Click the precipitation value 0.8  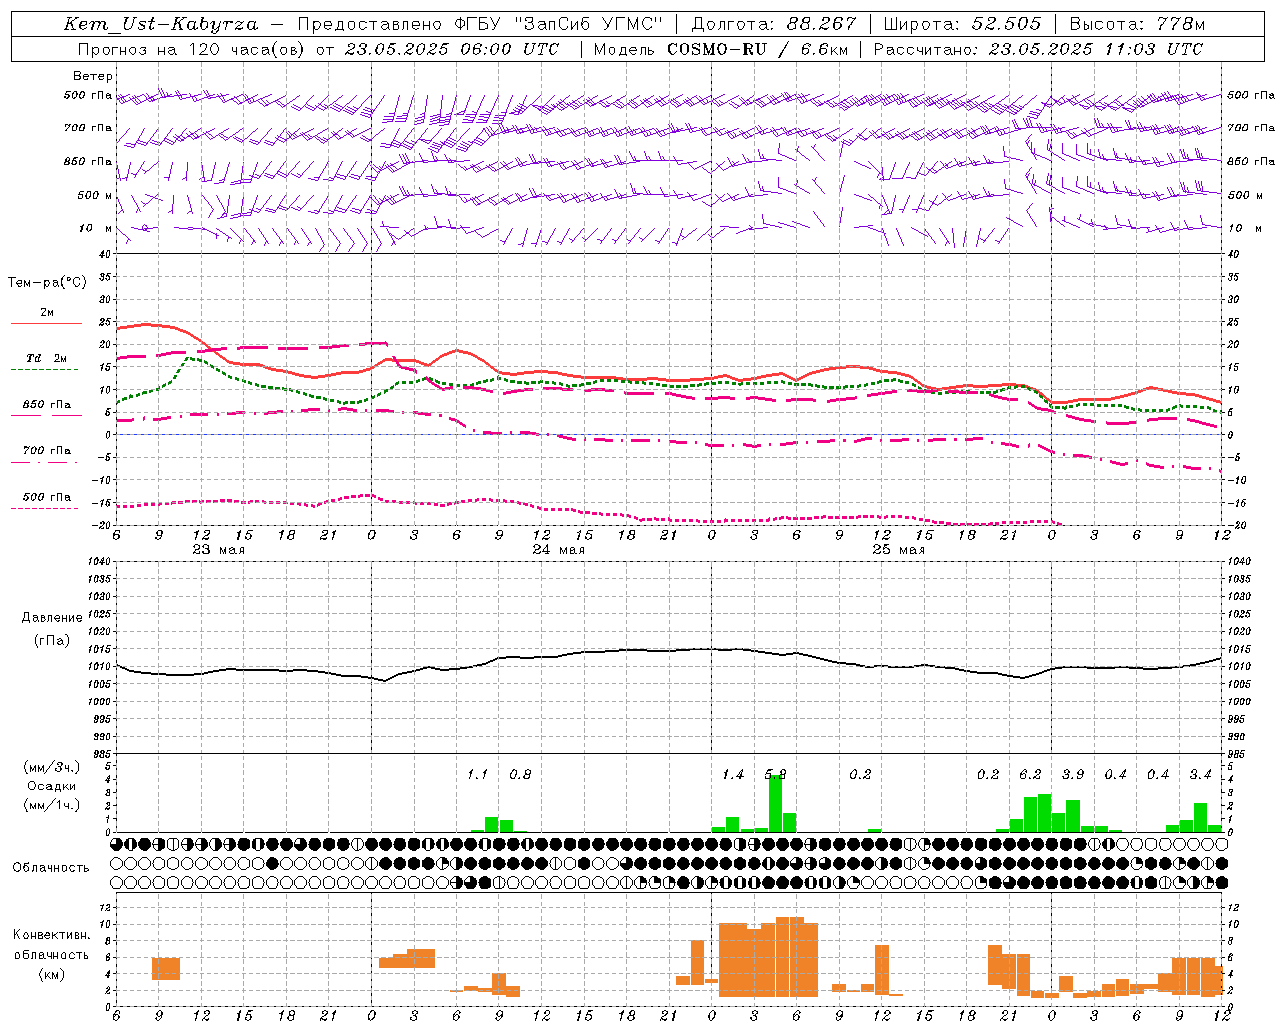[520, 774]
